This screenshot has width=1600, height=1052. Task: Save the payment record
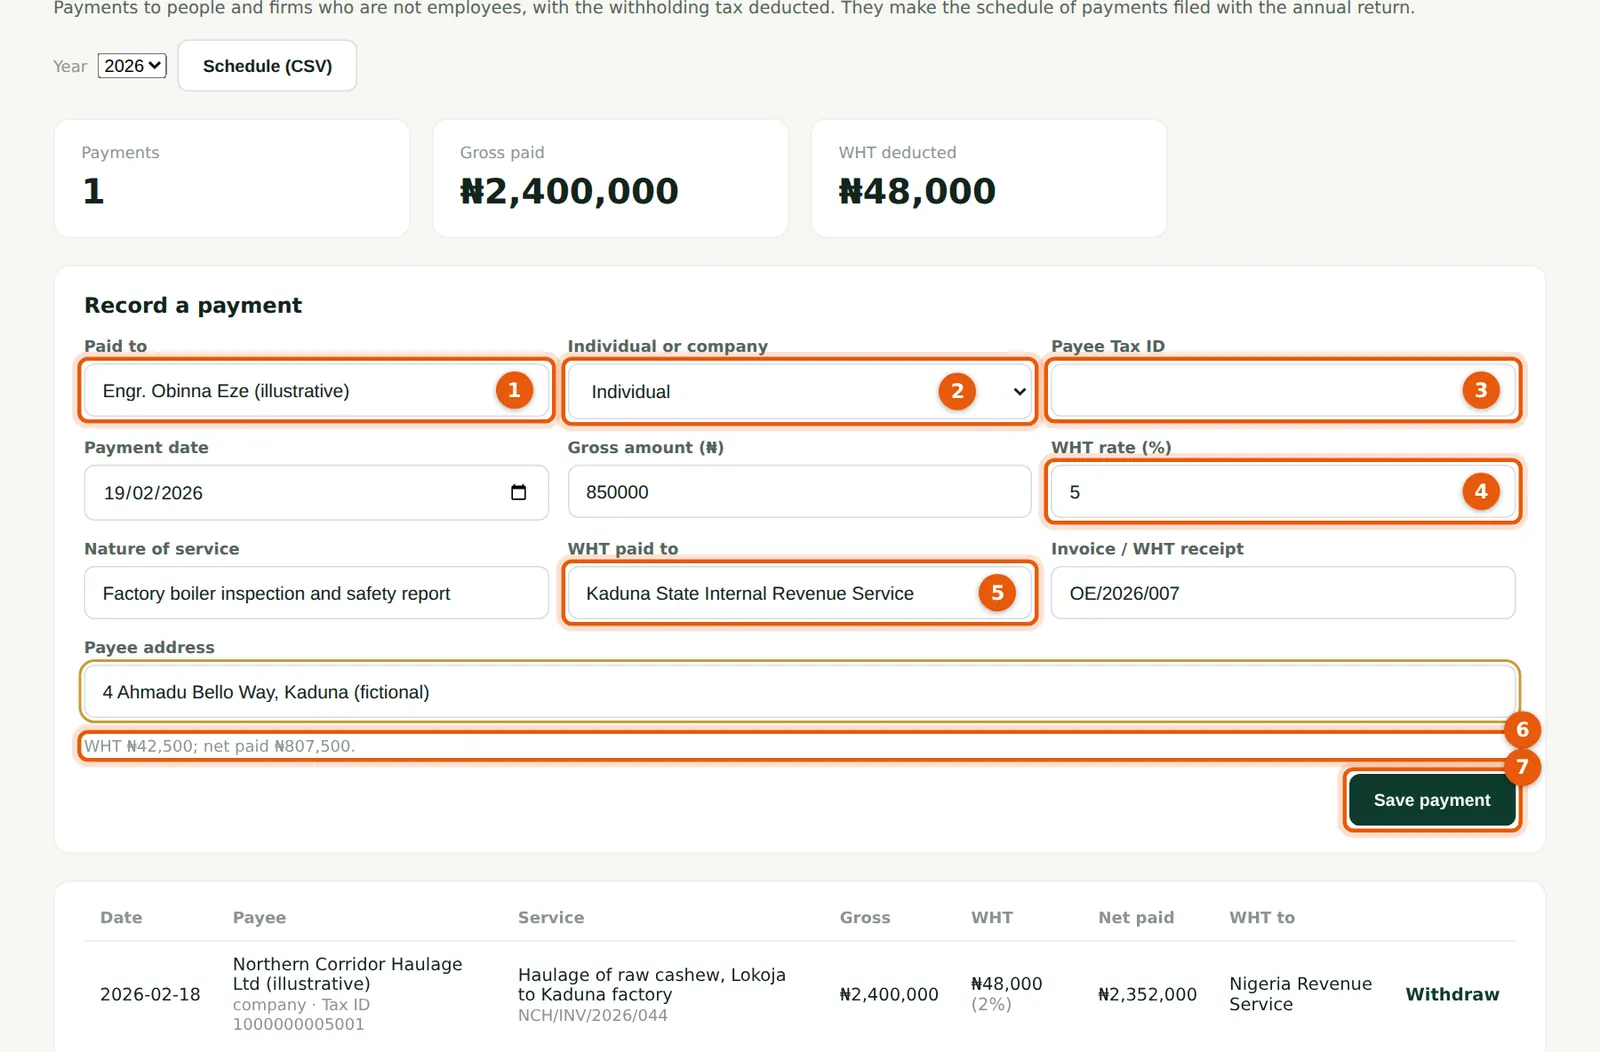coord(1431,800)
